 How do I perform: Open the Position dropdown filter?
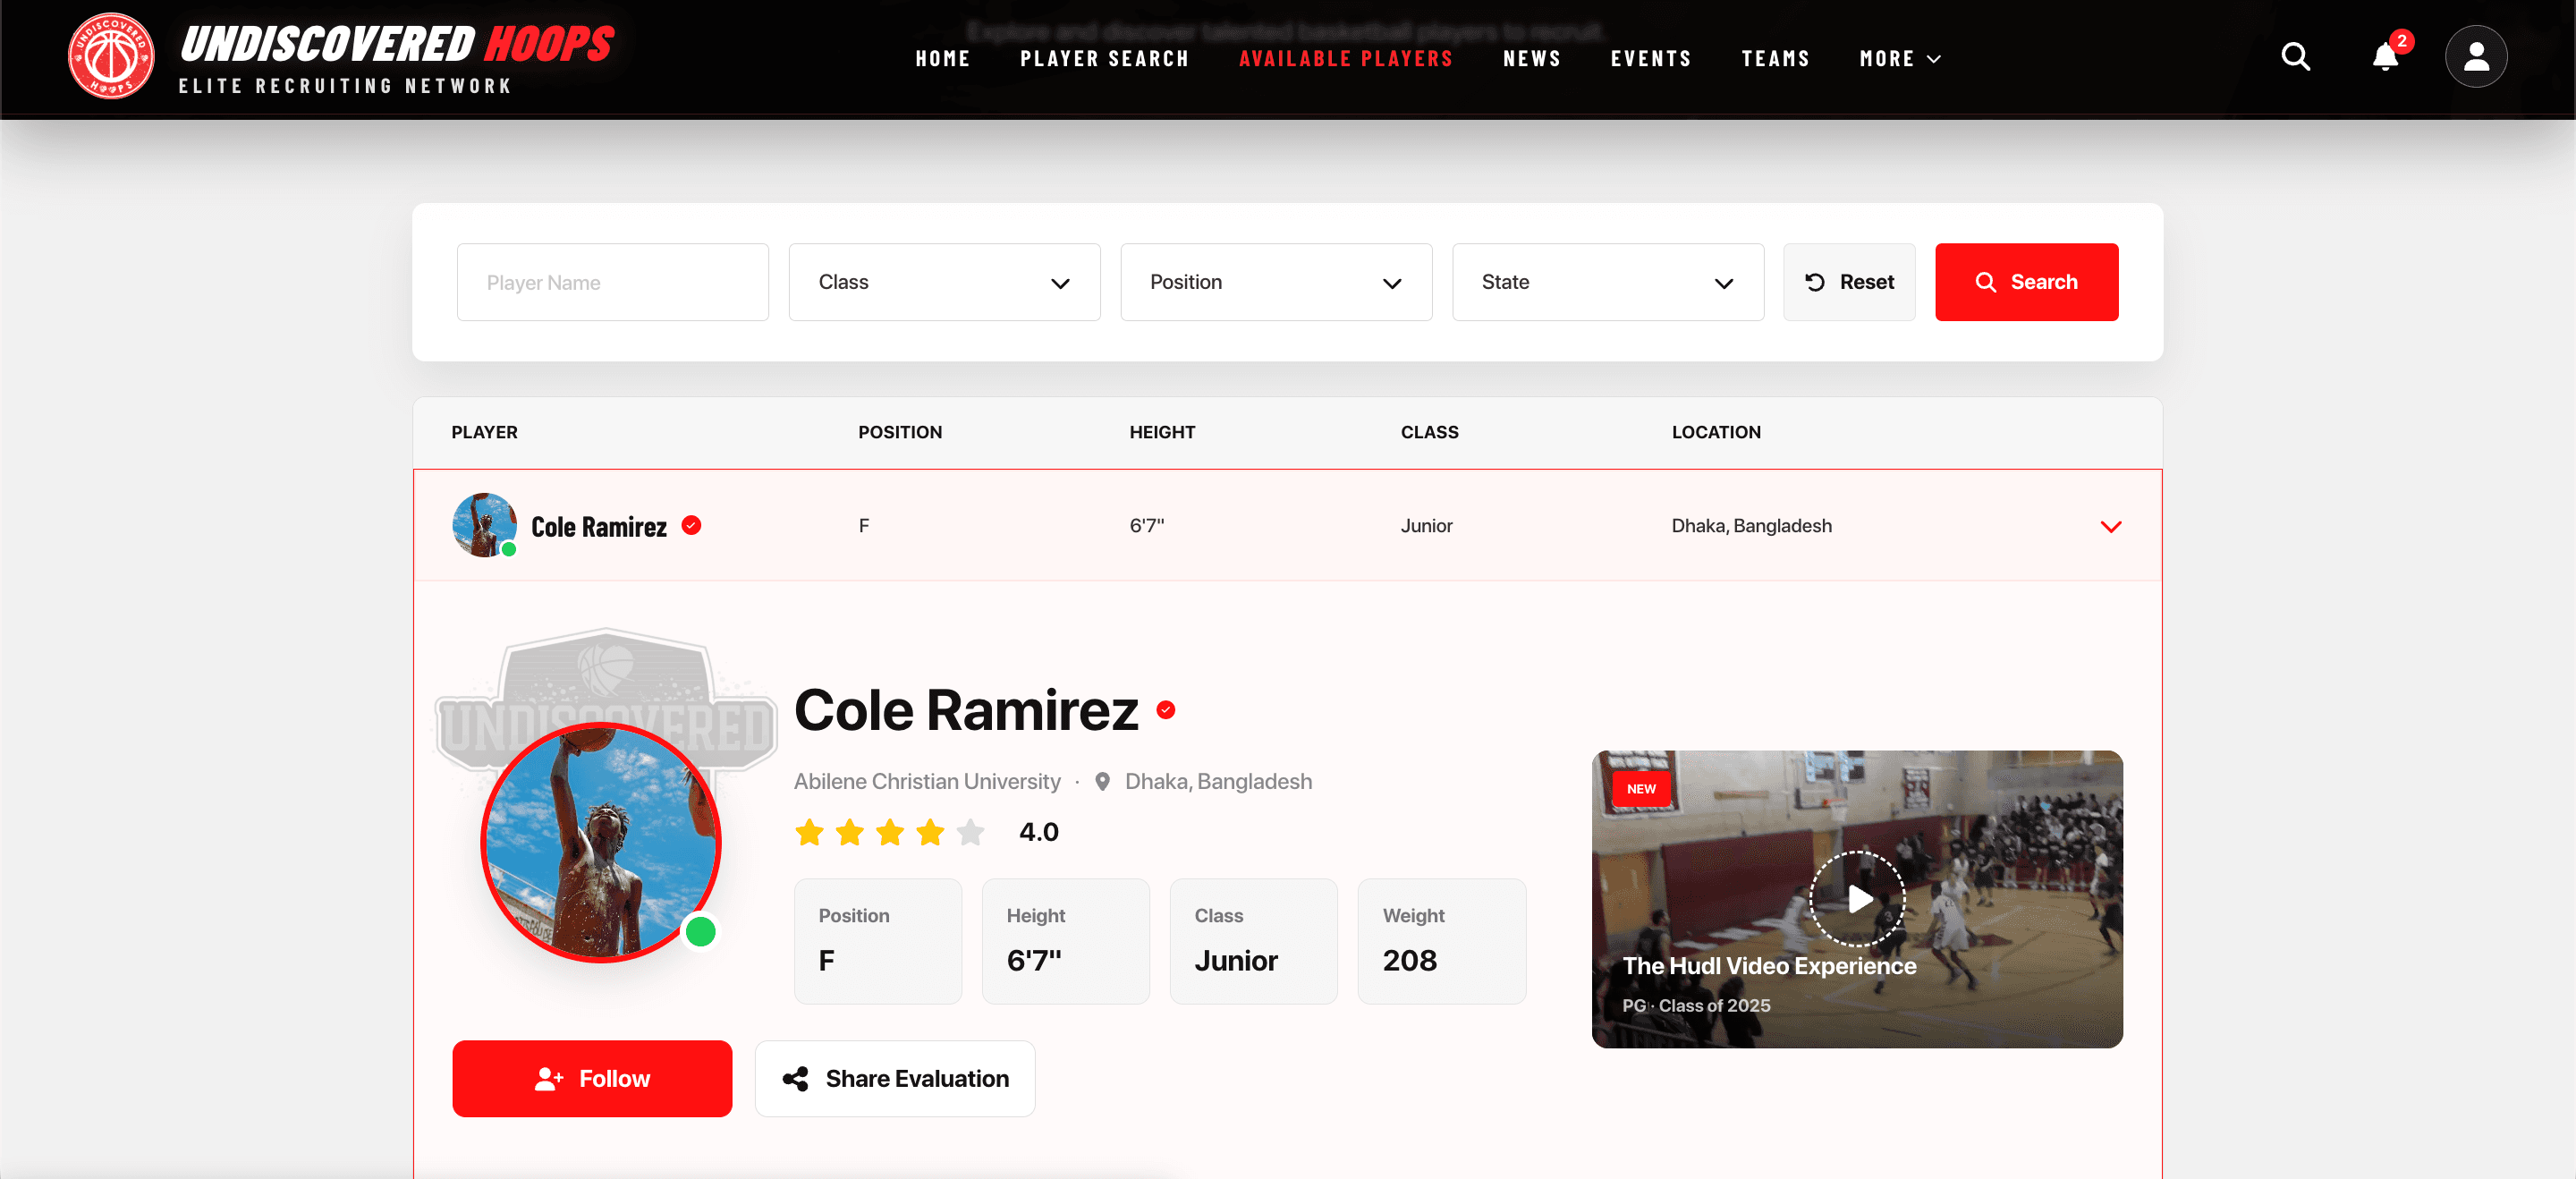[1275, 282]
